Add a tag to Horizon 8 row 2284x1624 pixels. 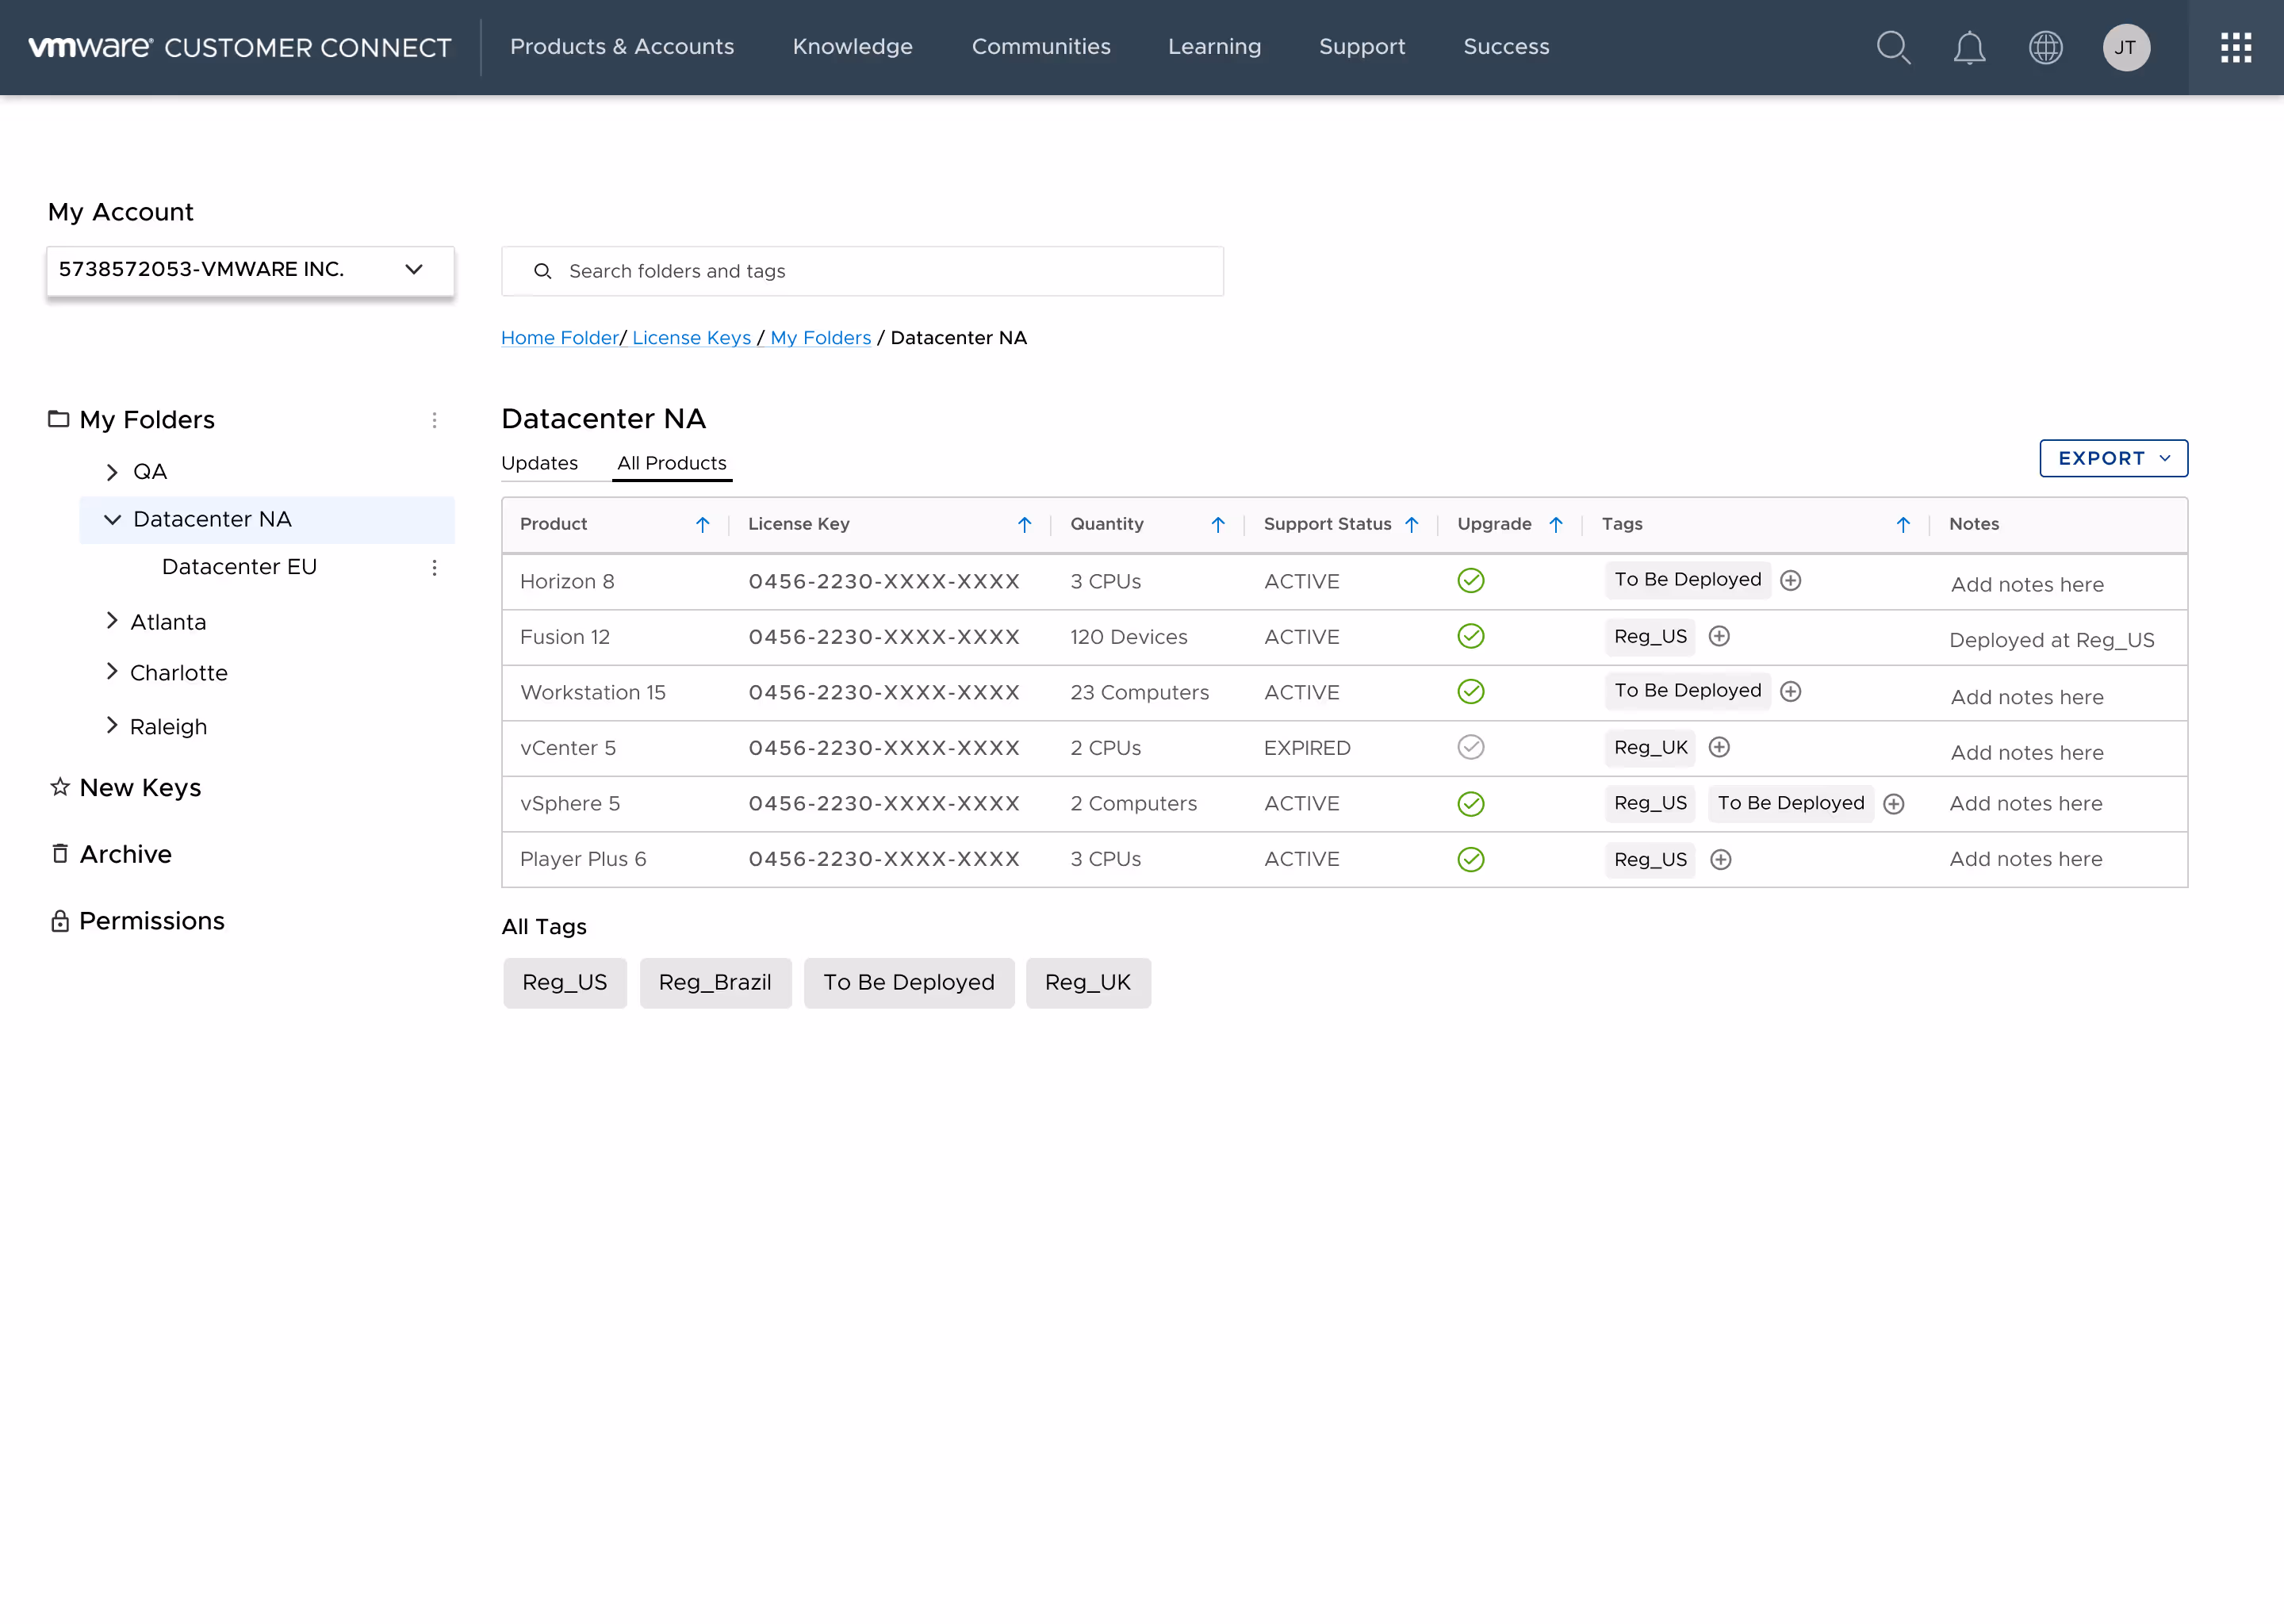tap(1790, 580)
